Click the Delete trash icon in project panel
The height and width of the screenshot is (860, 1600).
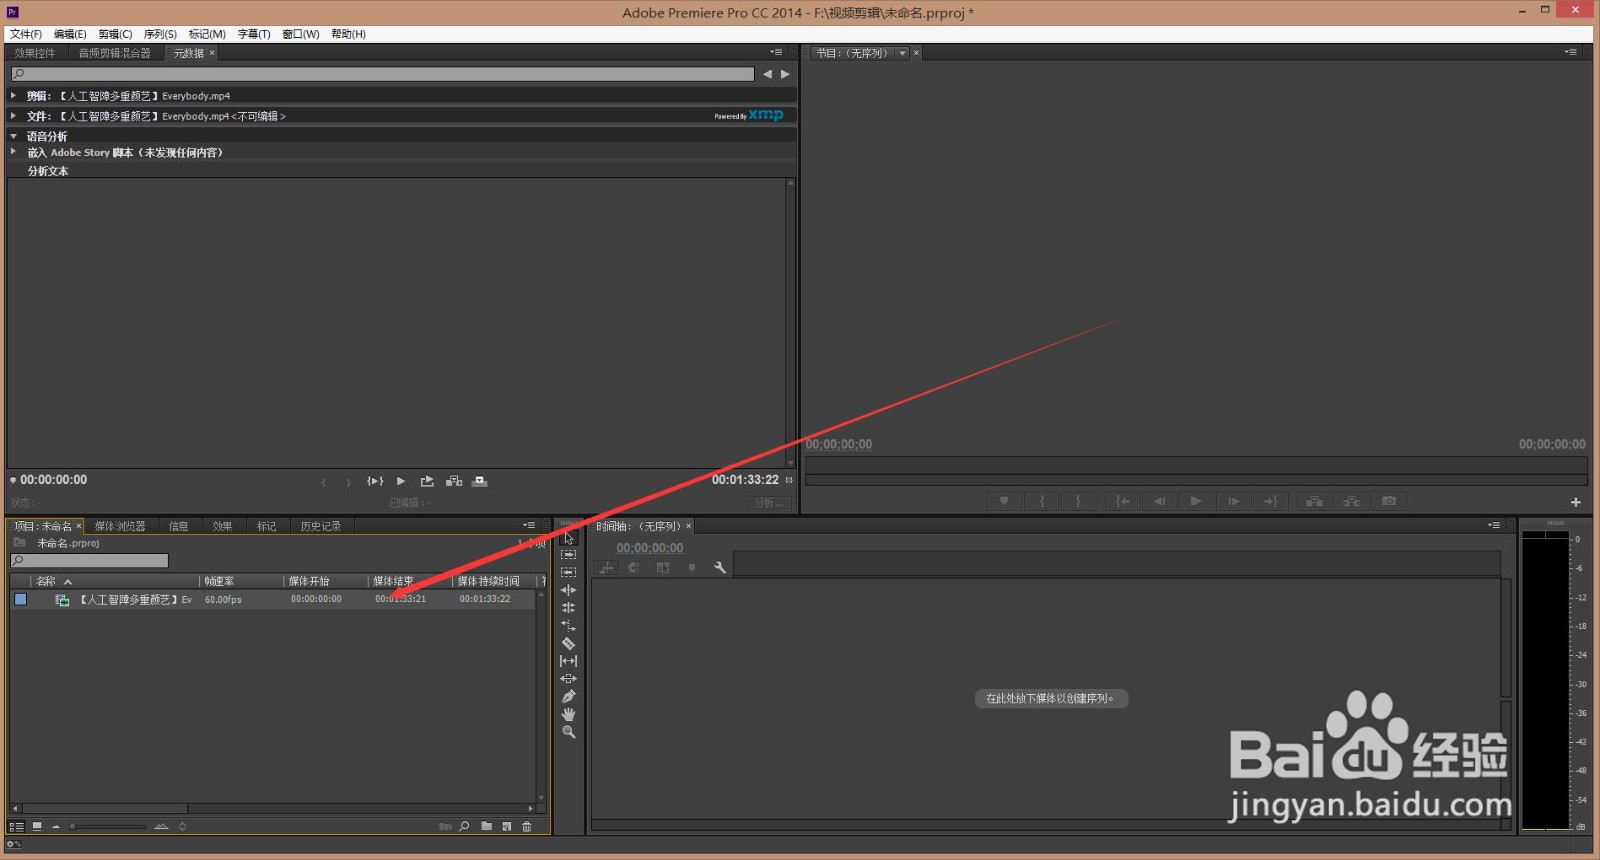coord(527,826)
